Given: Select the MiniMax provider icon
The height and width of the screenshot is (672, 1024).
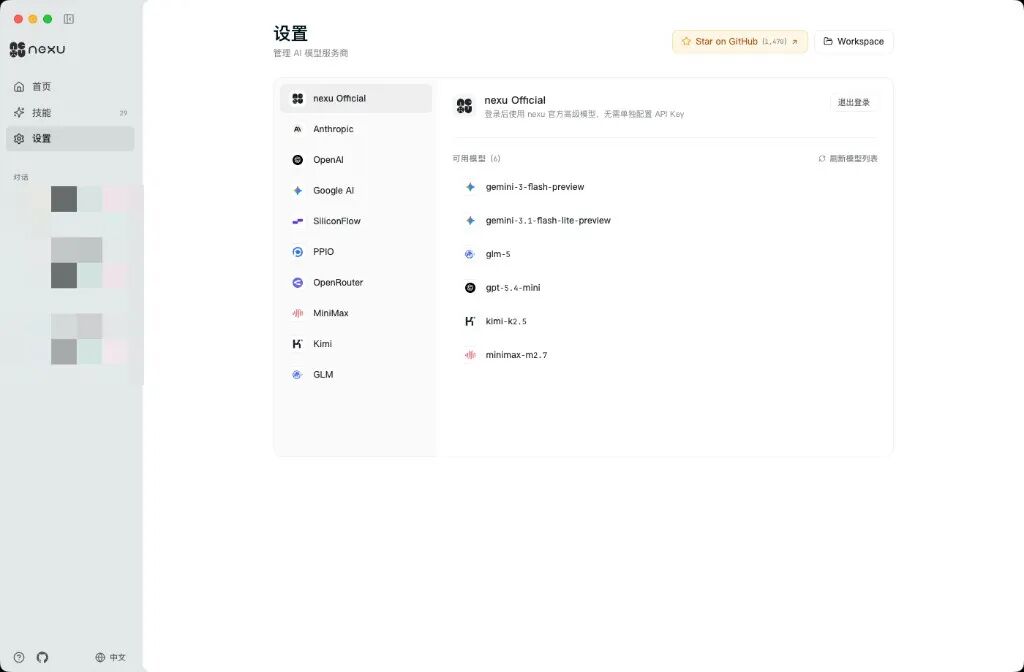Looking at the screenshot, I should coord(297,313).
